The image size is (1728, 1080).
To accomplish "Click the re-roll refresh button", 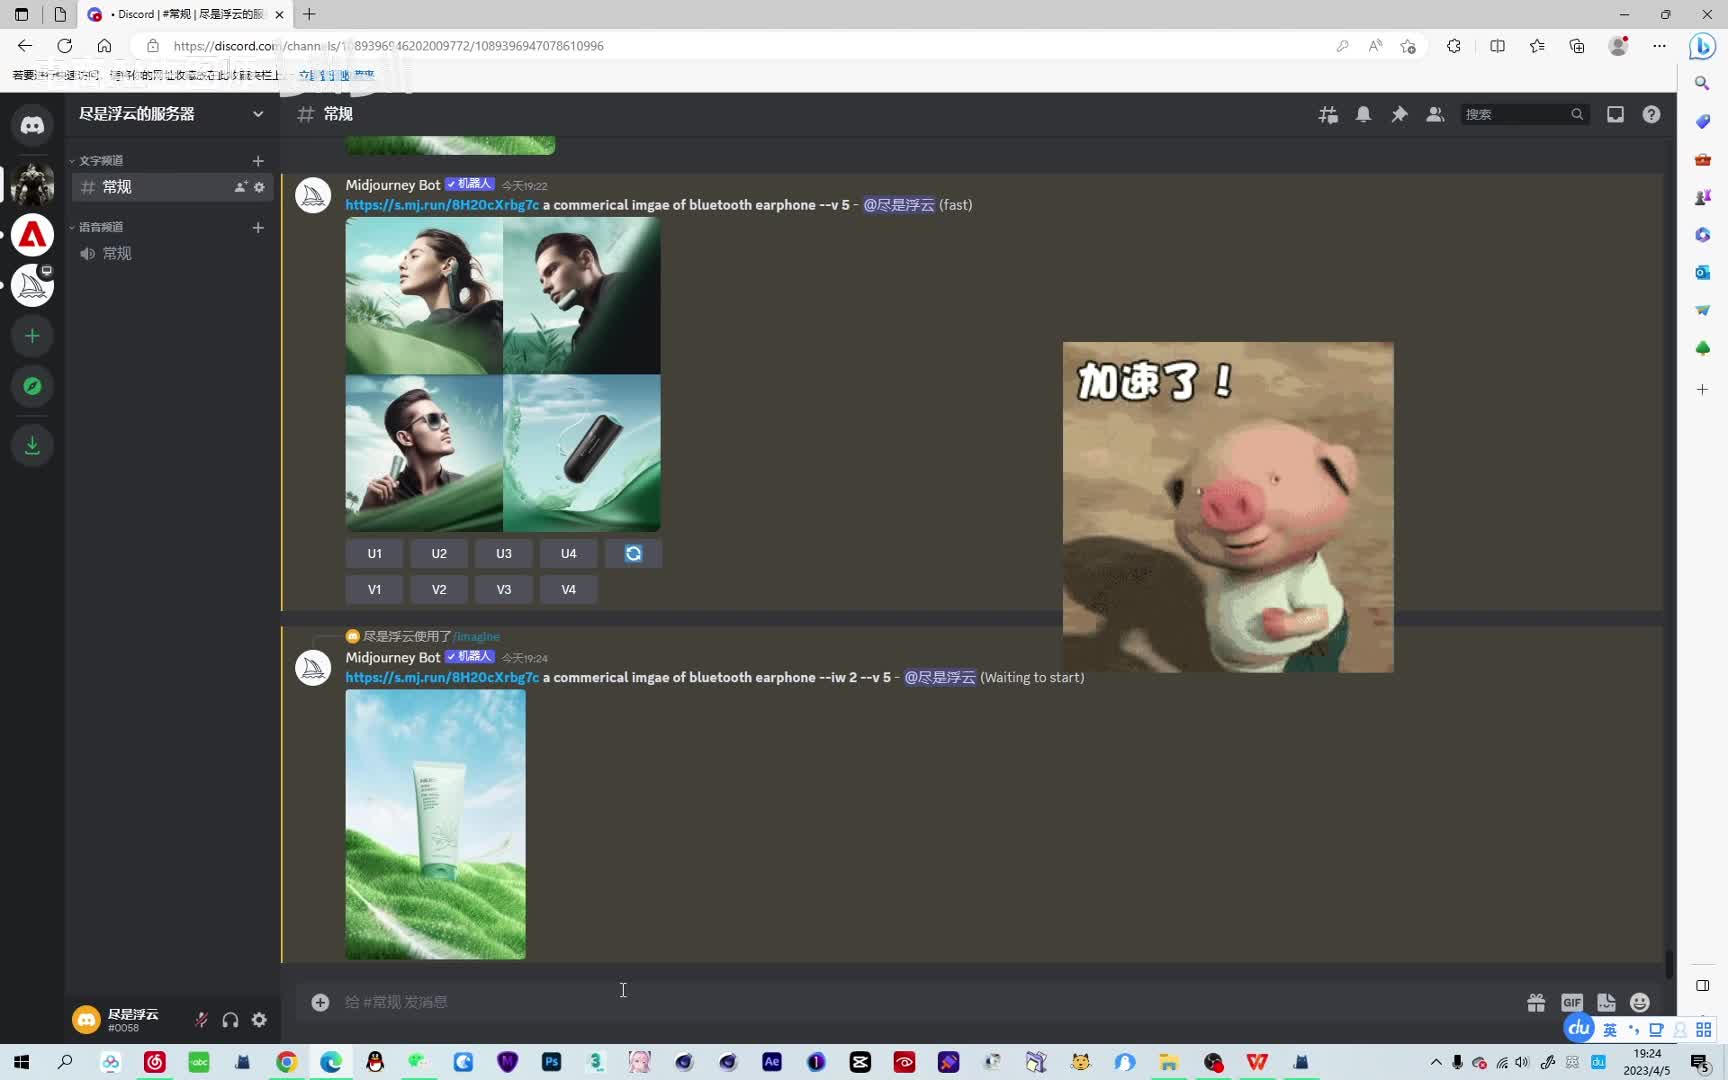I will click(x=633, y=554).
